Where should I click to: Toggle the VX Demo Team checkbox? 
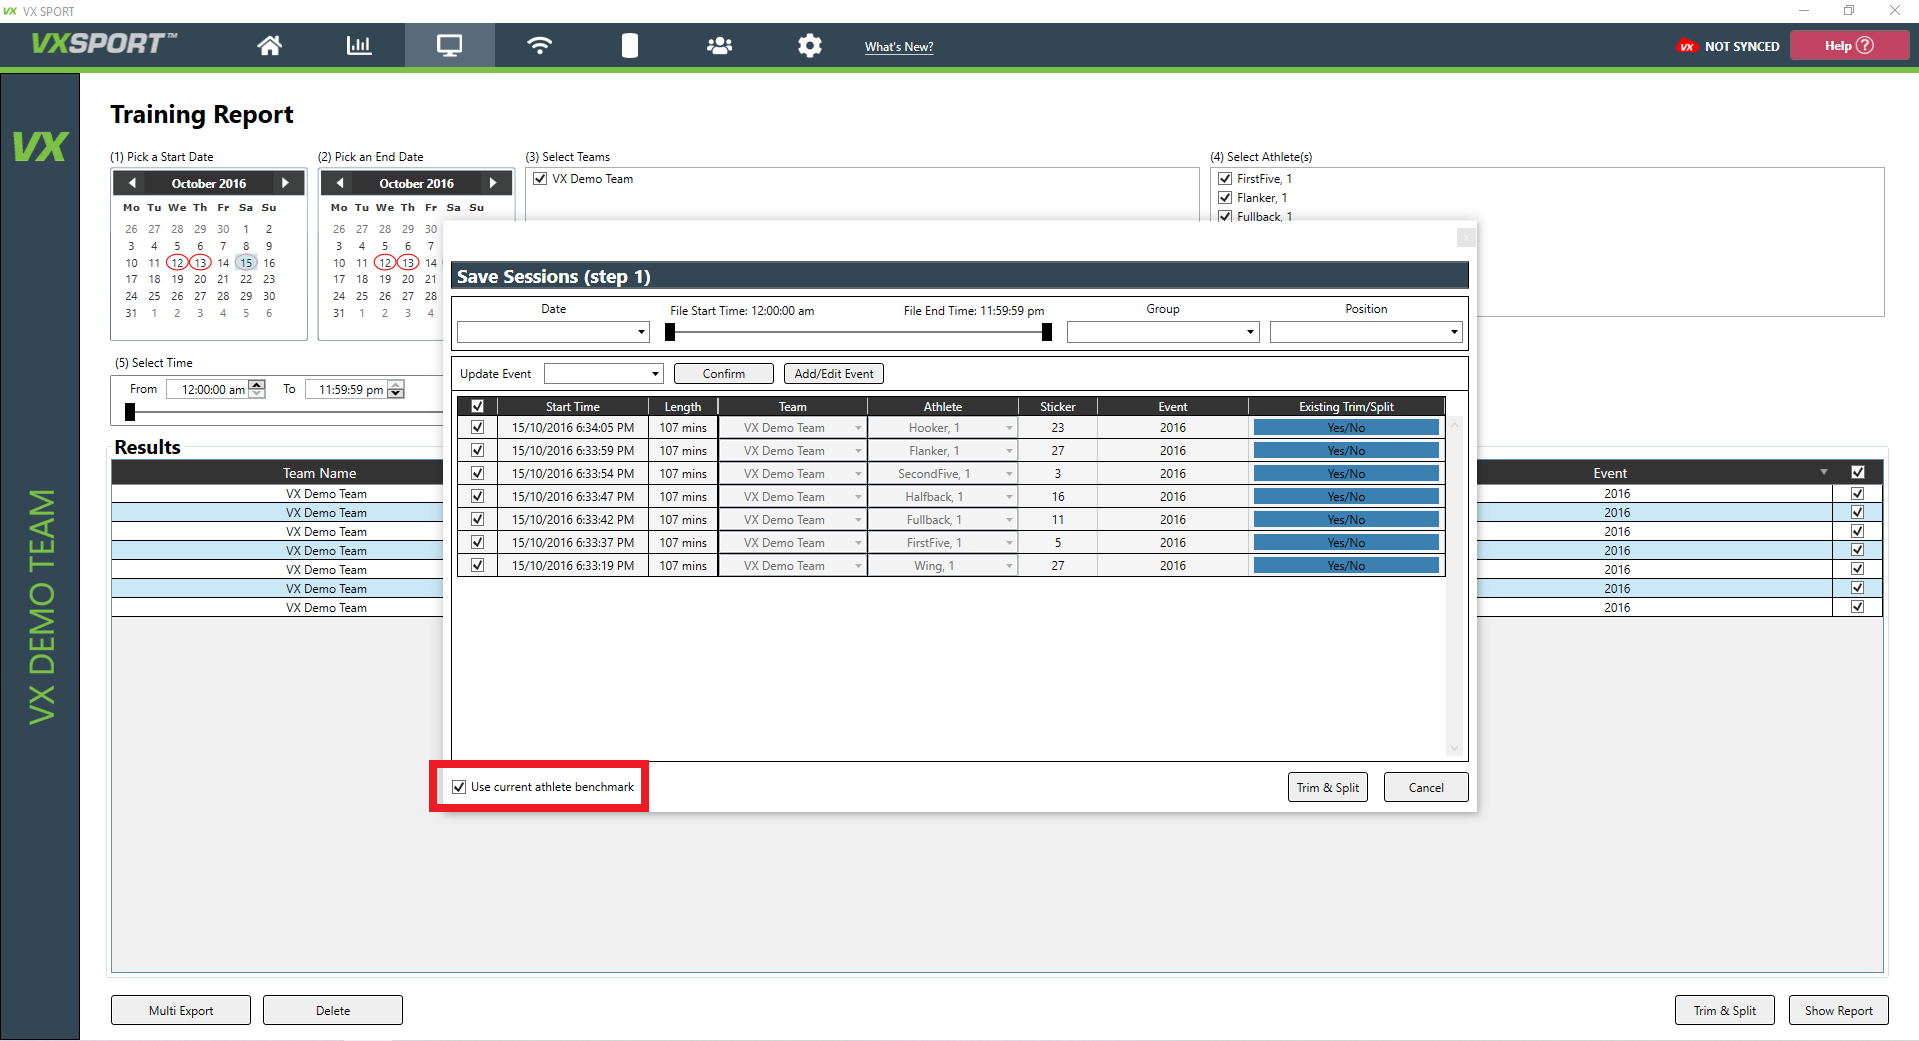coord(540,179)
